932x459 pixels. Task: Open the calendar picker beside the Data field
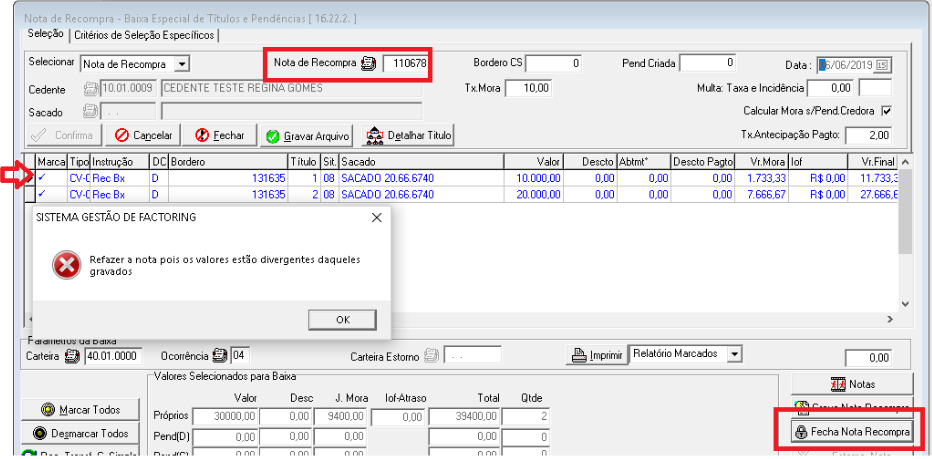(x=882, y=65)
